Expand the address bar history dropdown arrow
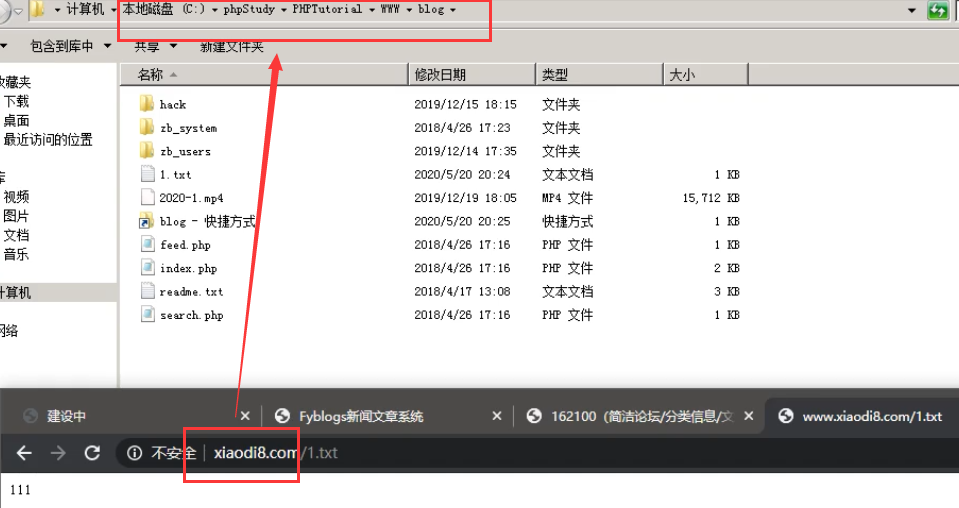959x508 pixels. point(911,10)
